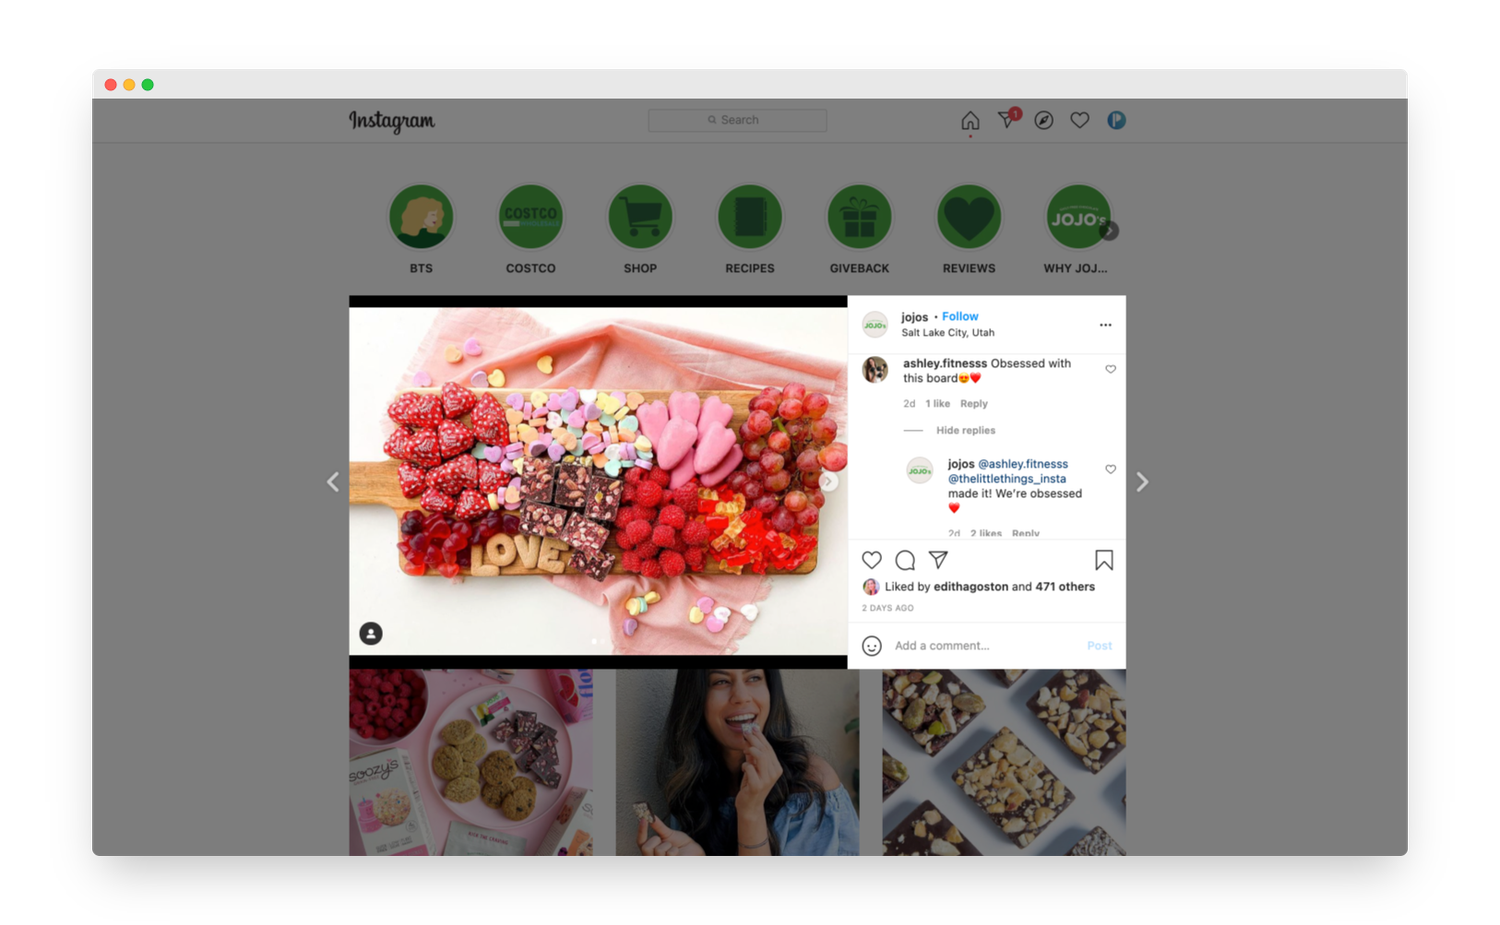Open the COSTCO highlight
The width and height of the screenshot is (1500, 925).
[x=530, y=217]
